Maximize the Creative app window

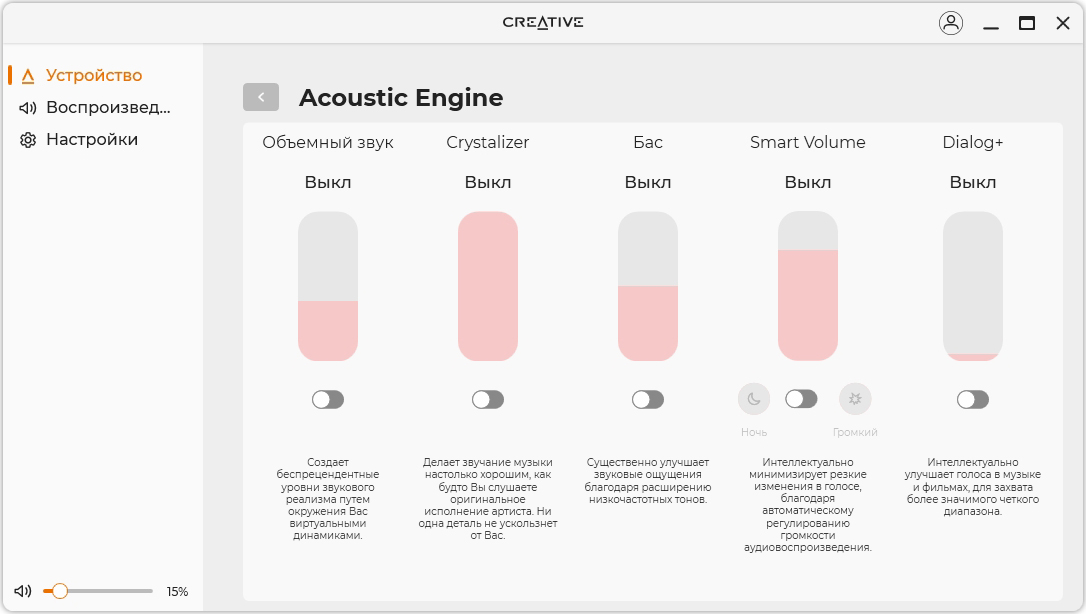(x=1027, y=23)
